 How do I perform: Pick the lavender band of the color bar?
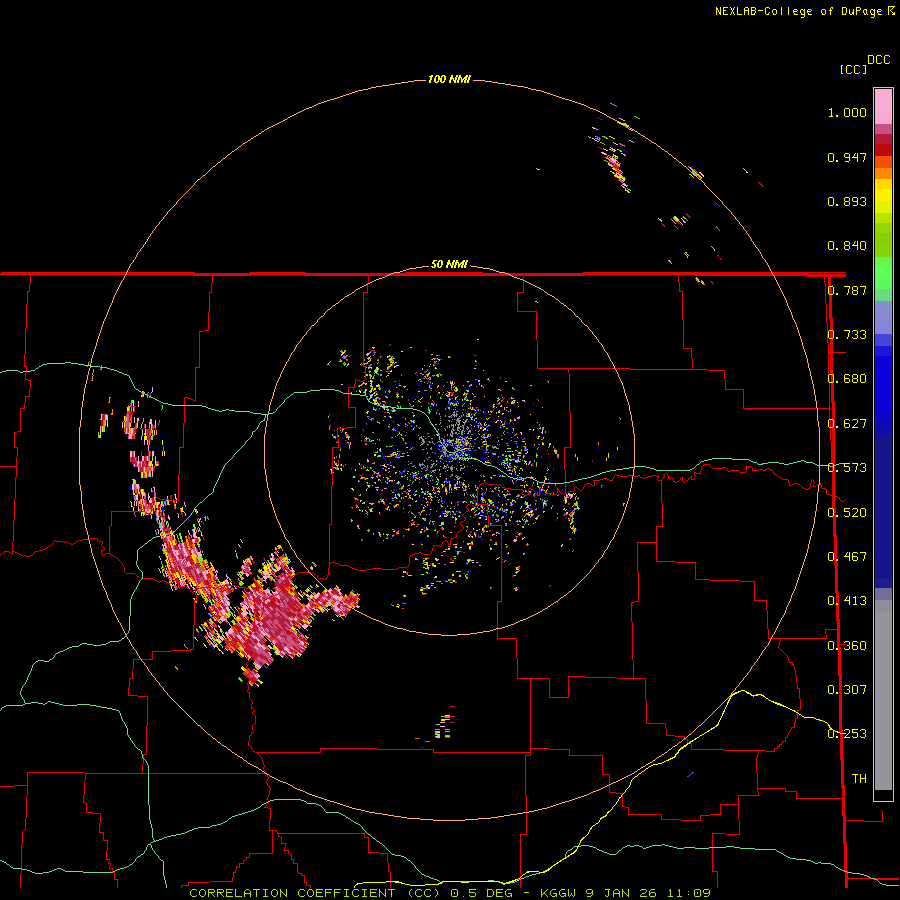(x=883, y=317)
